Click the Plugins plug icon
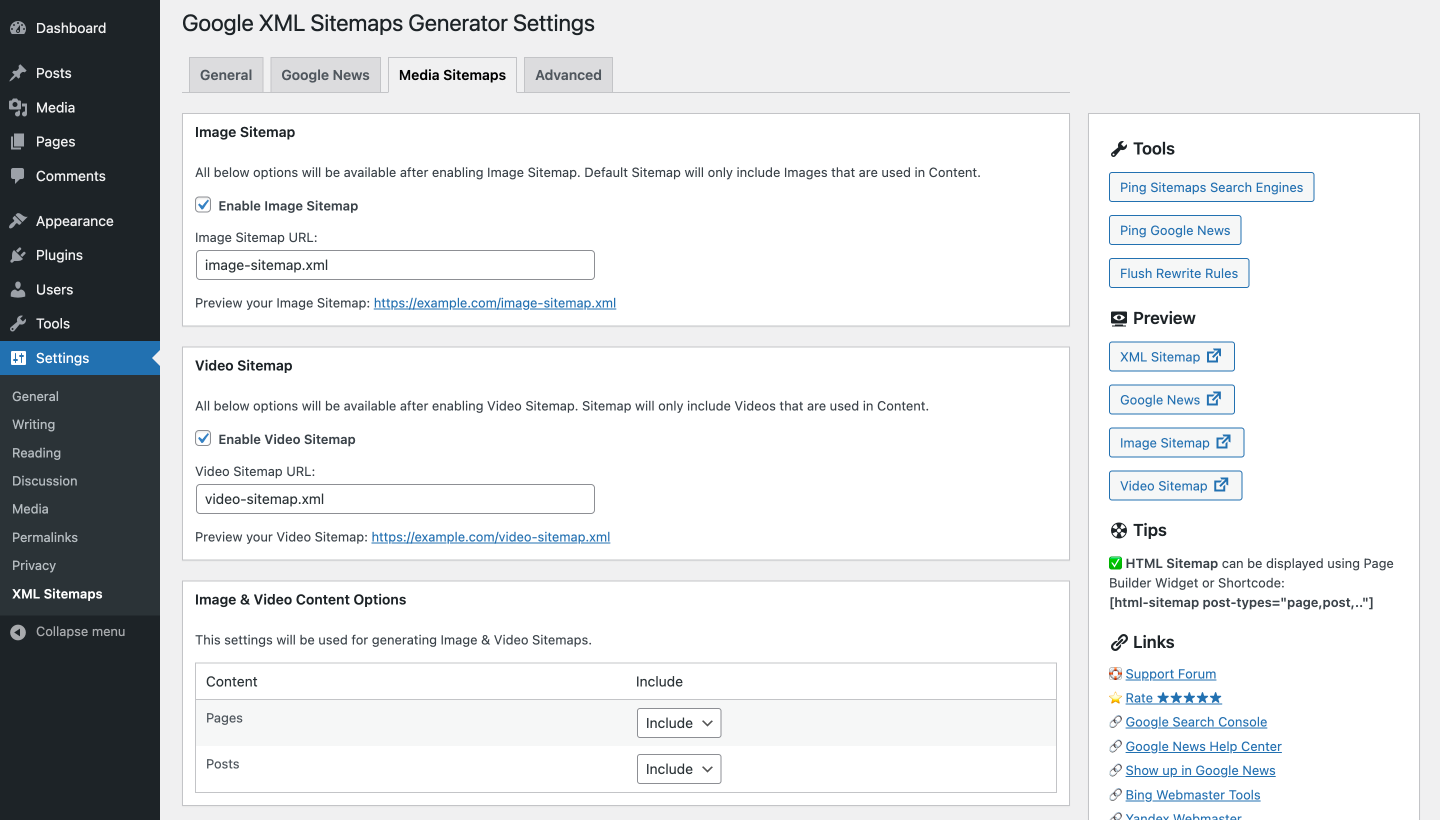Screen dimensions: 1440x820 point(18,255)
